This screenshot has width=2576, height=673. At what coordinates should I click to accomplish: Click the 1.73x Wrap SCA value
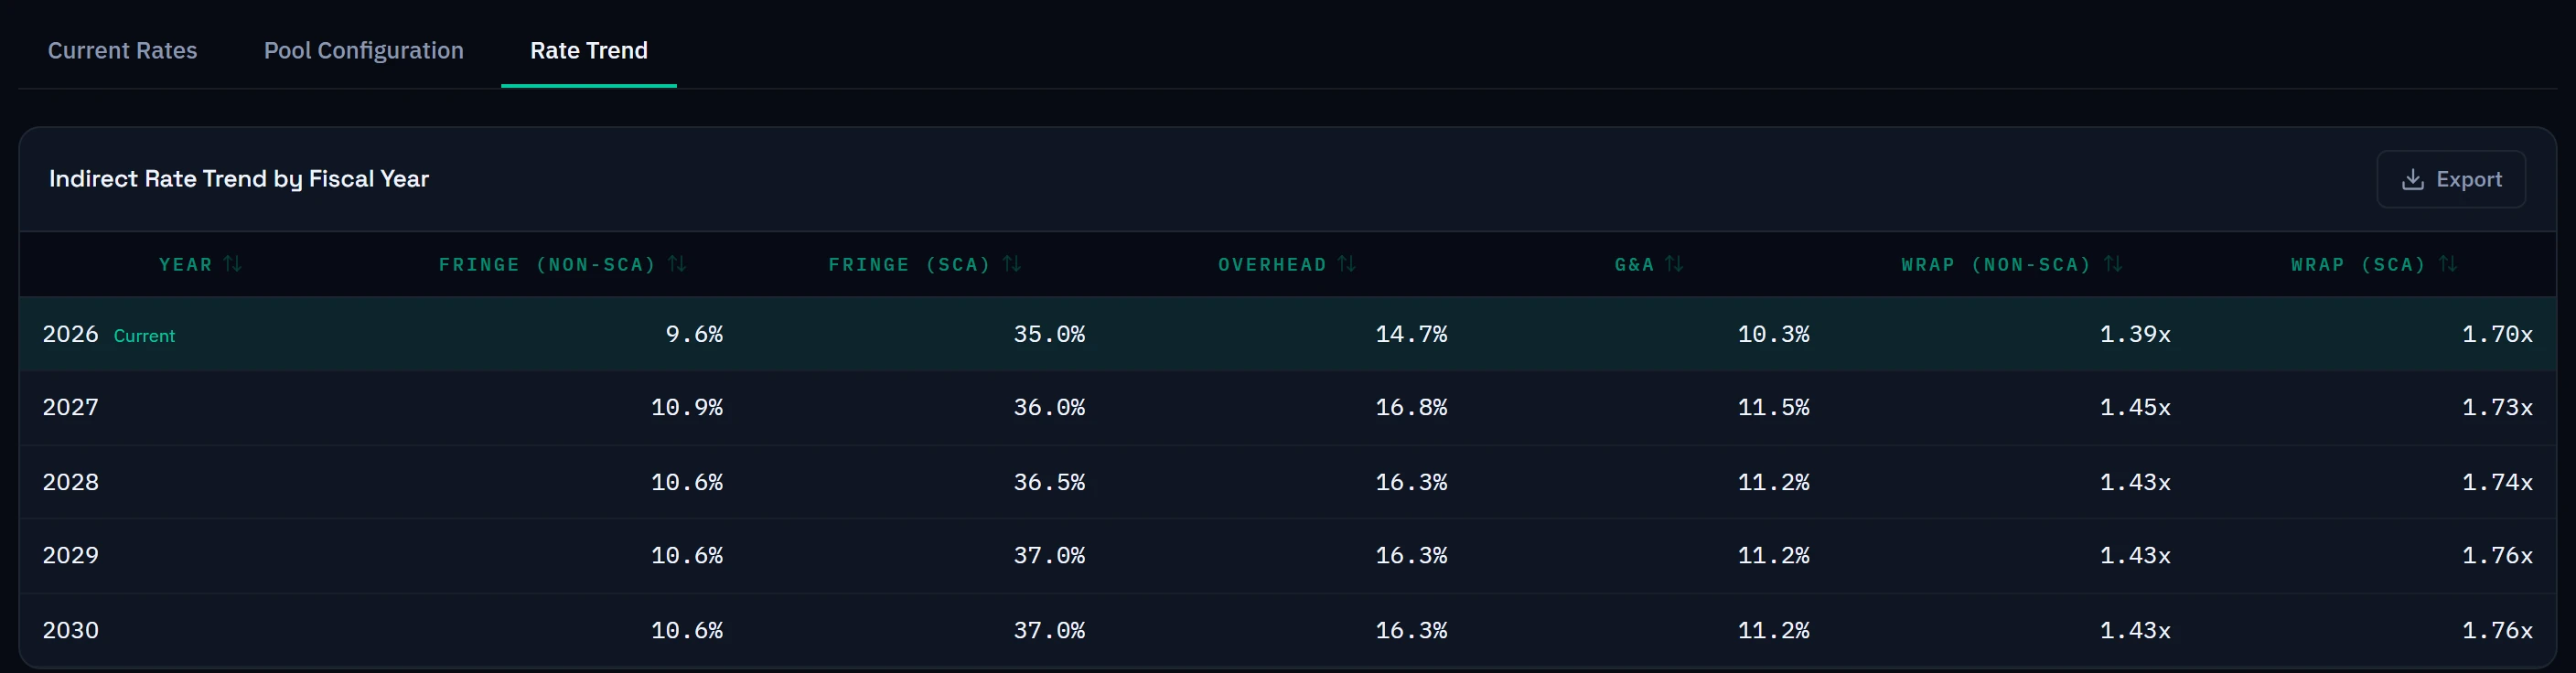(2497, 408)
